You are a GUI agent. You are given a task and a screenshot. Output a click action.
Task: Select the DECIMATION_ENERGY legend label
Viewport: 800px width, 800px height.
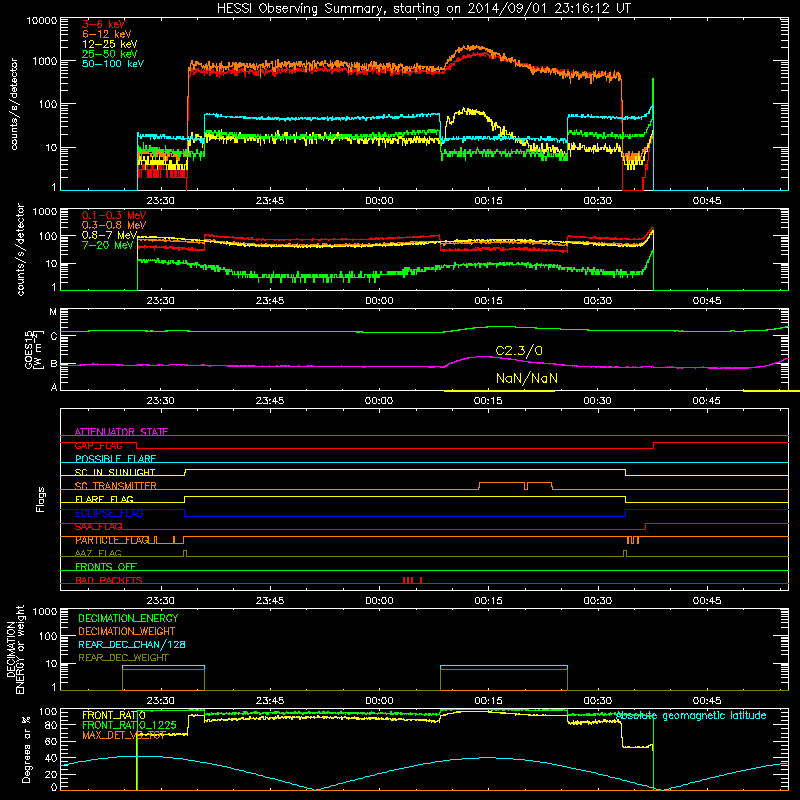[128, 618]
